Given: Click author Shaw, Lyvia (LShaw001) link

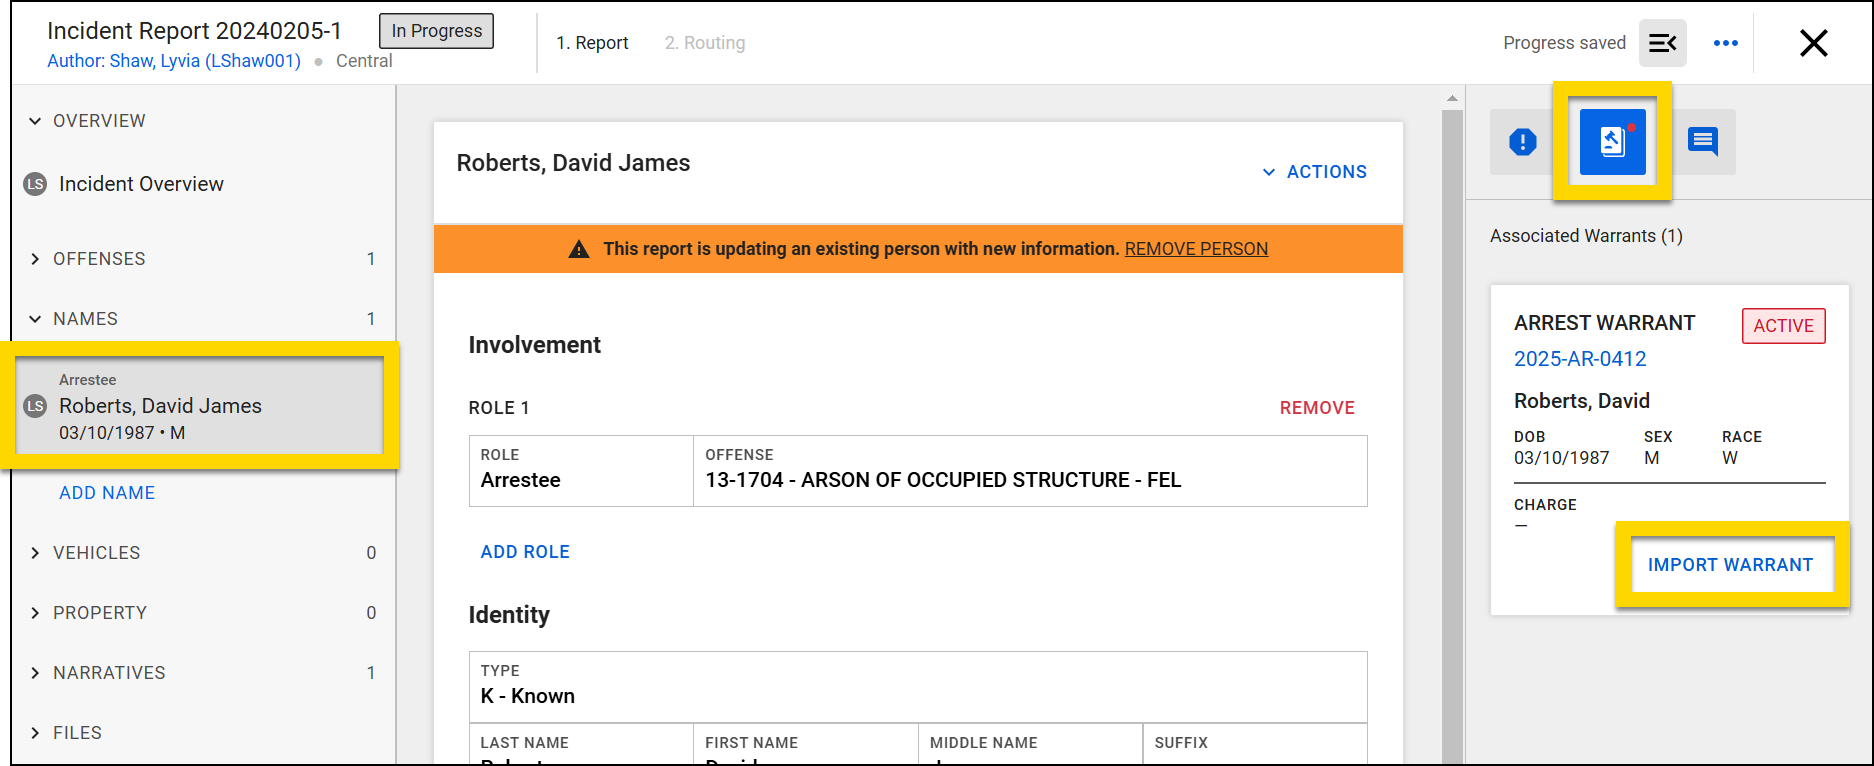Looking at the screenshot, I should [x=174, y=61].
